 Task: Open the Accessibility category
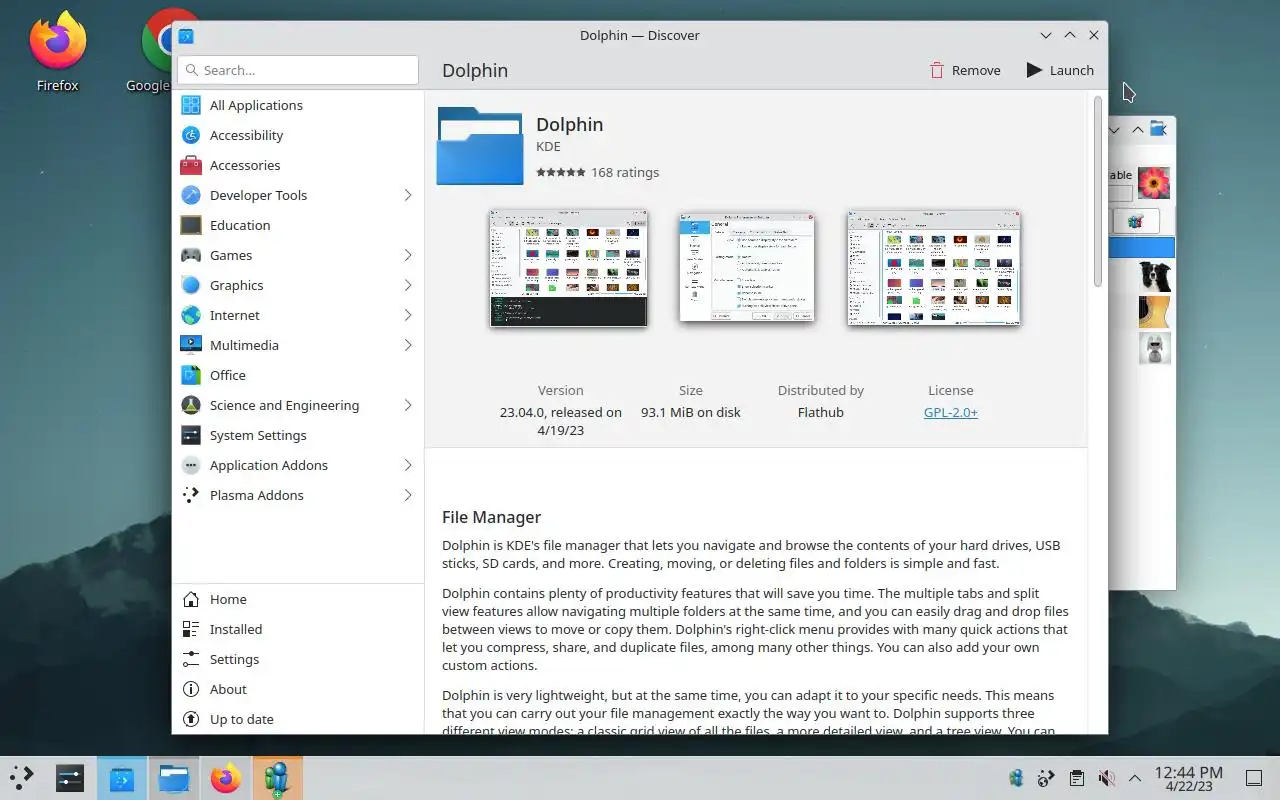[298, 135]
